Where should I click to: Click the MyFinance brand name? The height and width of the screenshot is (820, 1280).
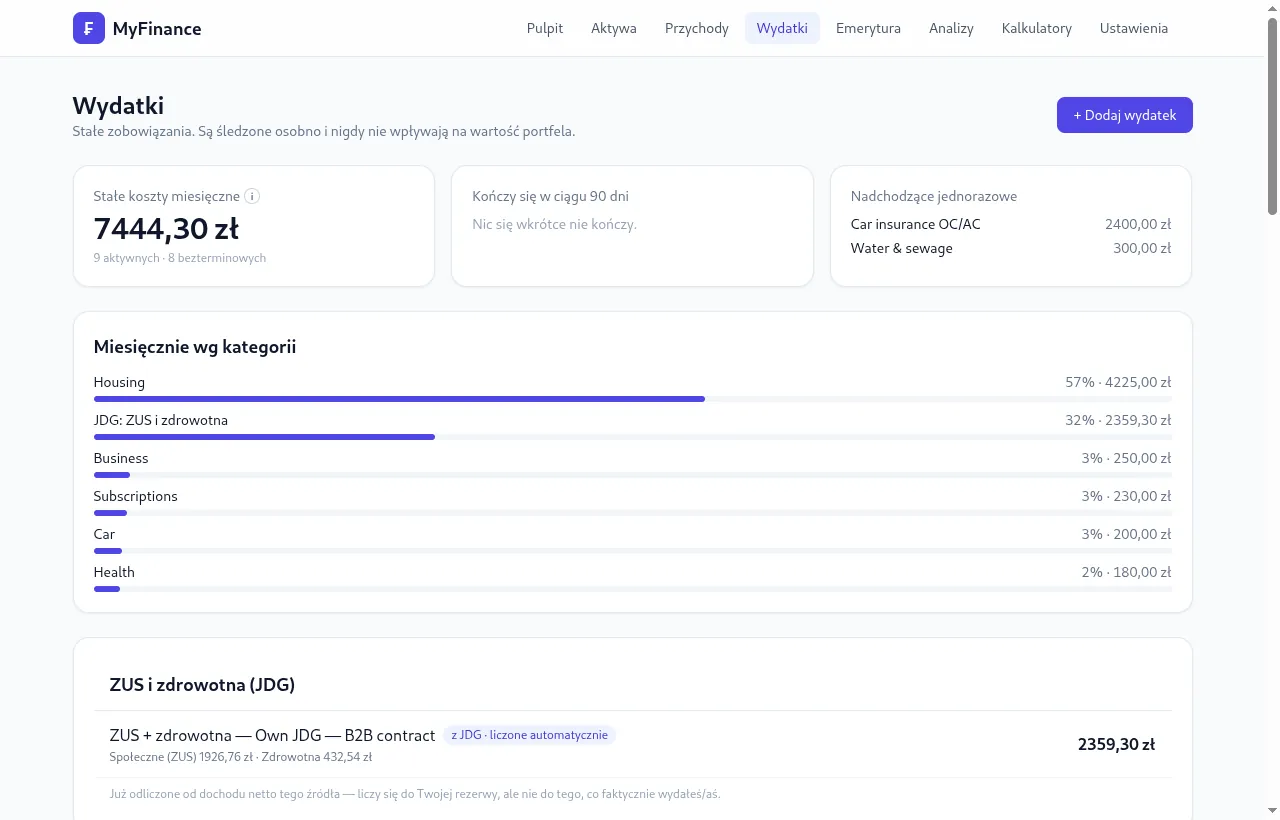(157, 29)
